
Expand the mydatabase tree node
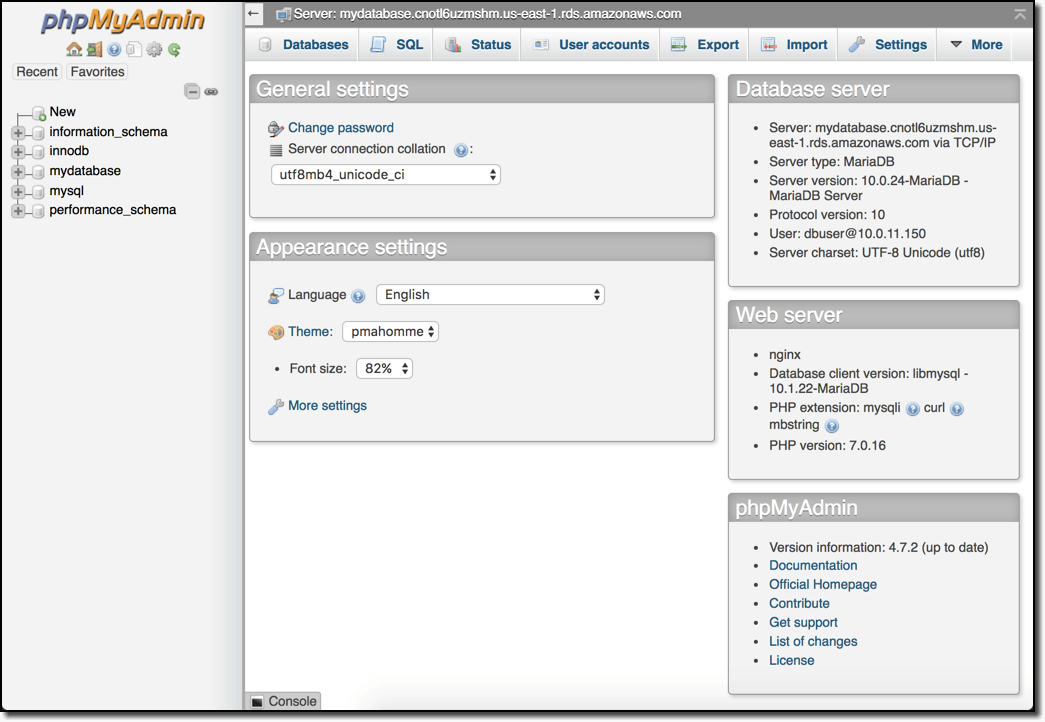click(x=18, y=172)
